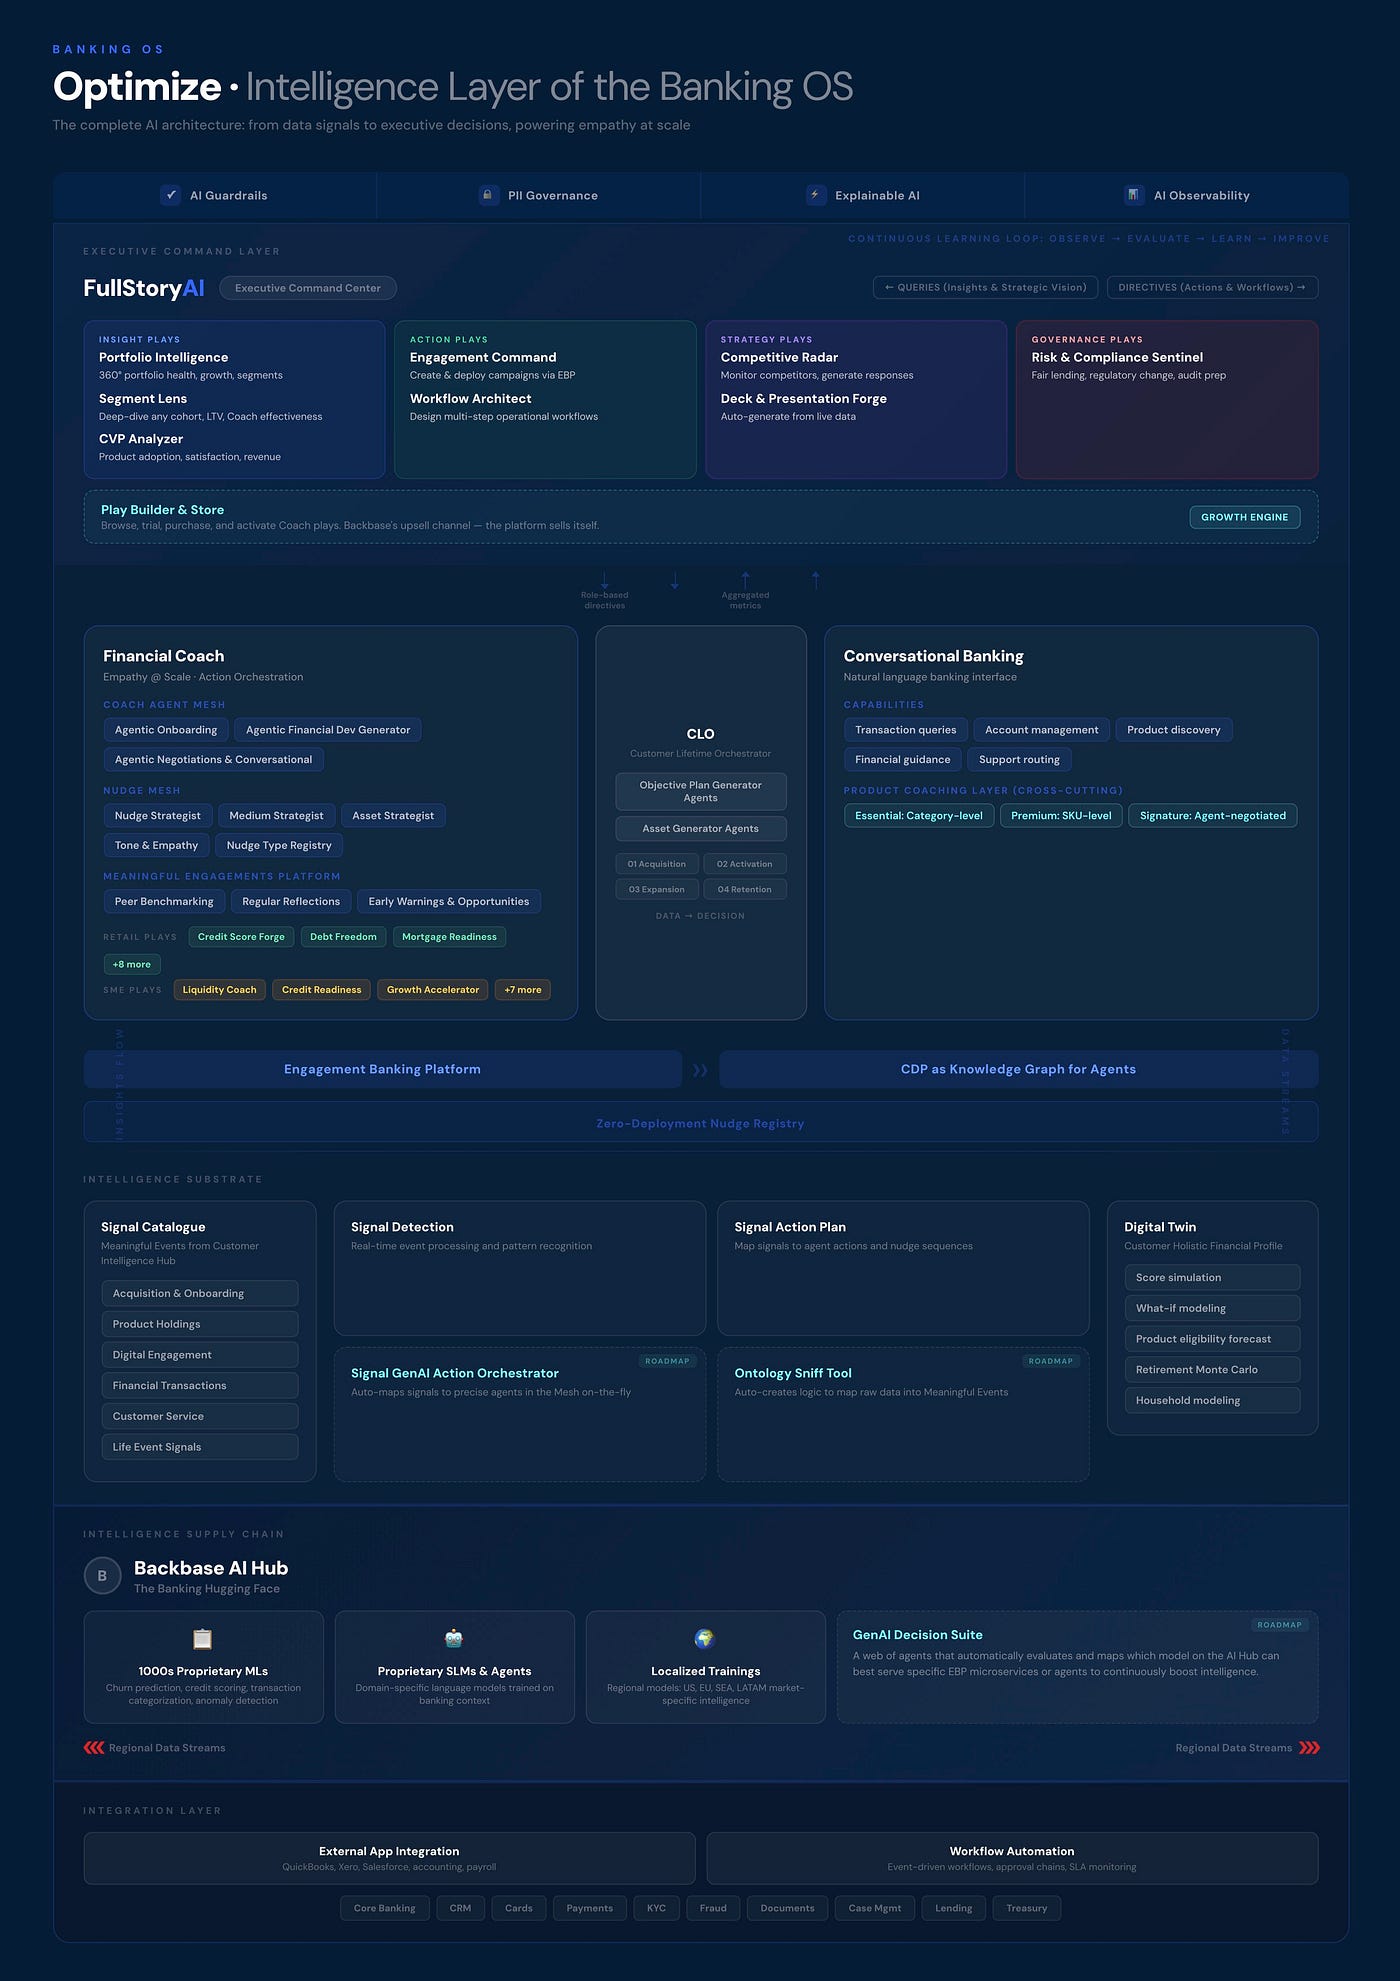The width and height of the screenshot is (1400, 1981).
Task: Select Household modeling in Digital Twin
Action: (x=1213, y=1400)
